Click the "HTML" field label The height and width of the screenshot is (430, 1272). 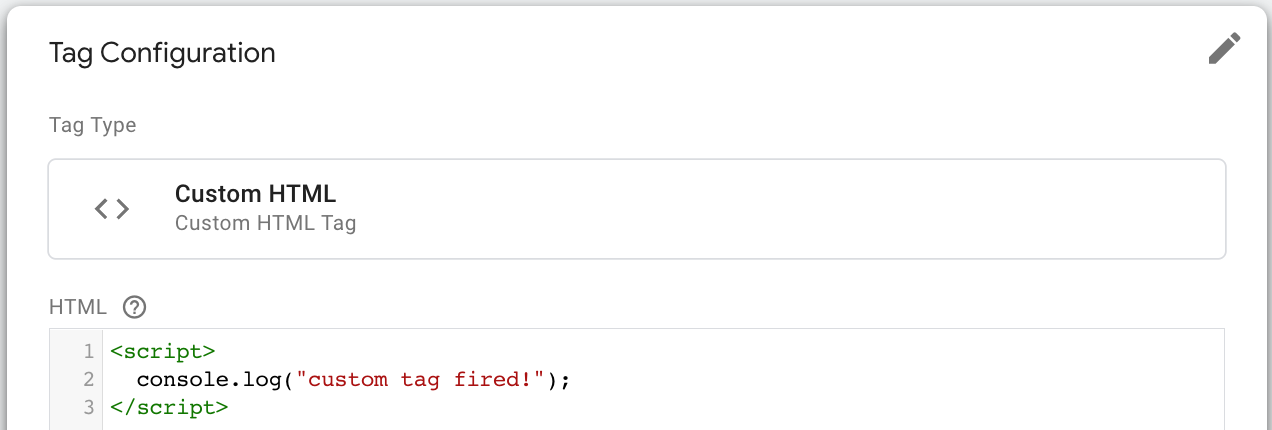pyautogui.click(x=78, y=307)
